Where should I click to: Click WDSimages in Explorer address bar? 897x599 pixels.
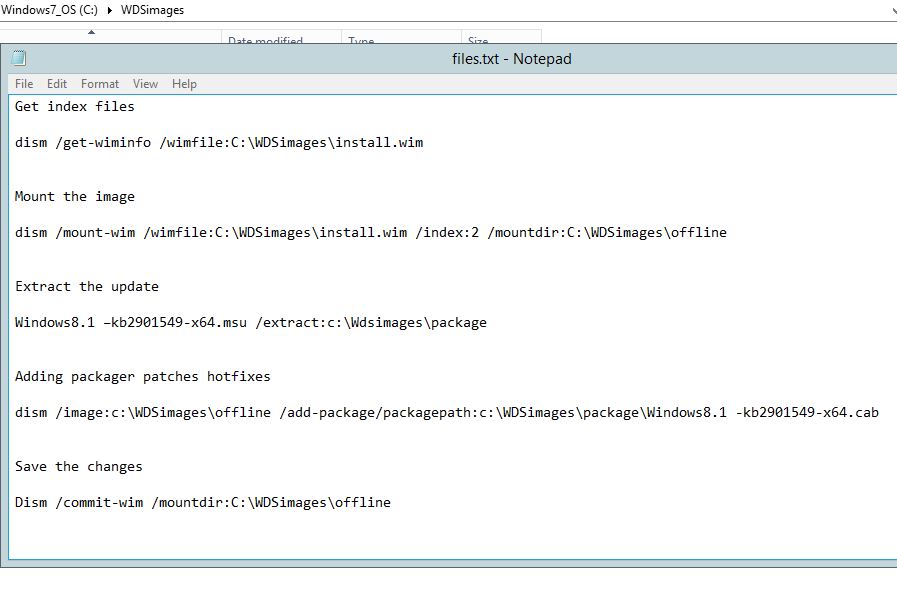(x=153, y=10)
